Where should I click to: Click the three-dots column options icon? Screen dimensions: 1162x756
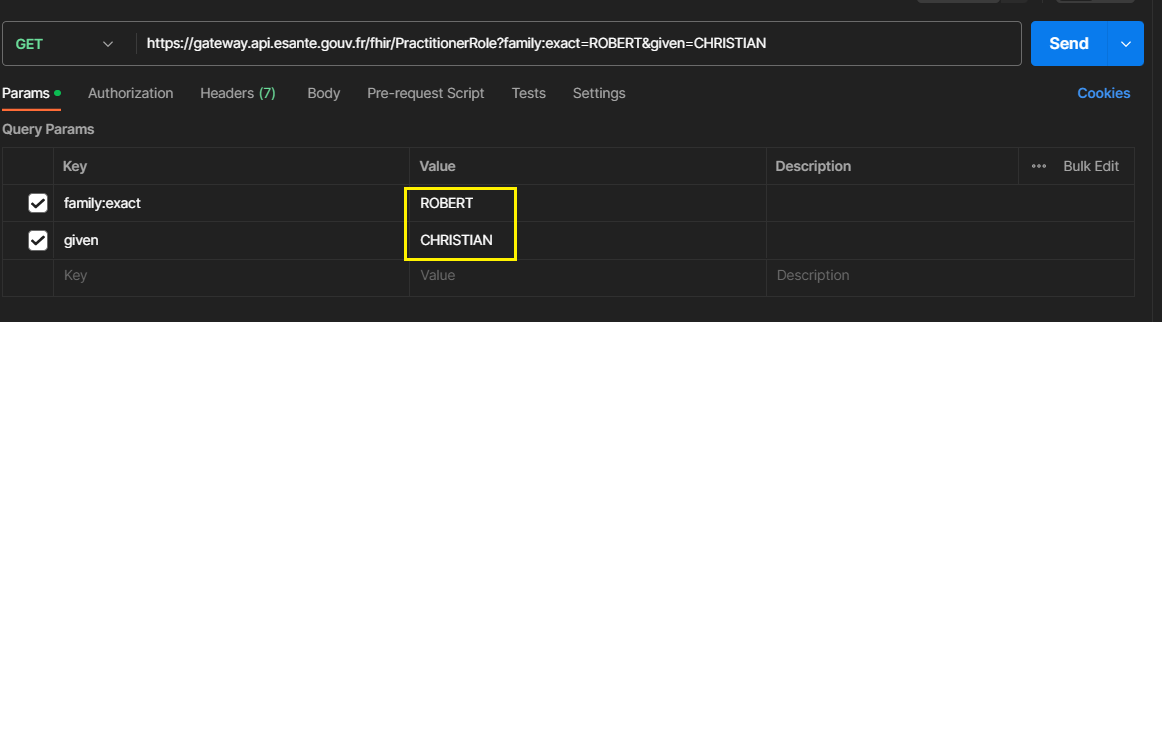pyautogui.click(x=1039, y=166)
